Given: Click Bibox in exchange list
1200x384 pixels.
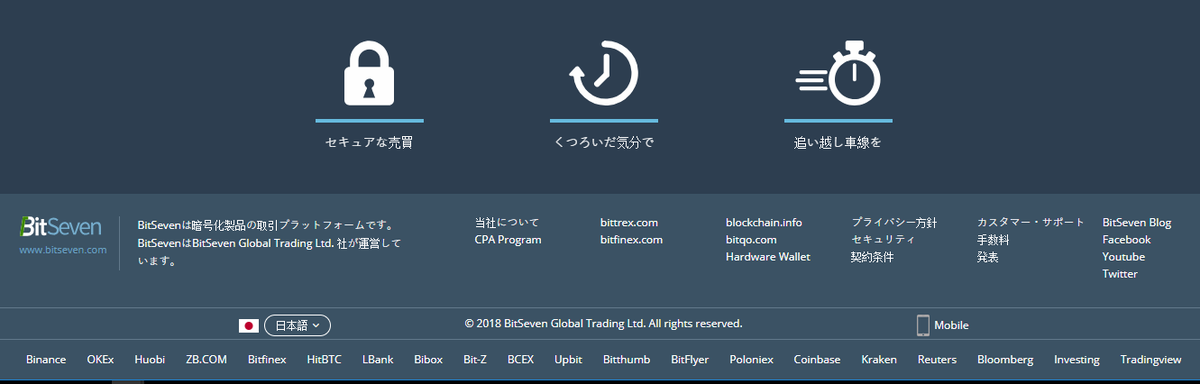Looking at the screenshot, I should 428,359.
